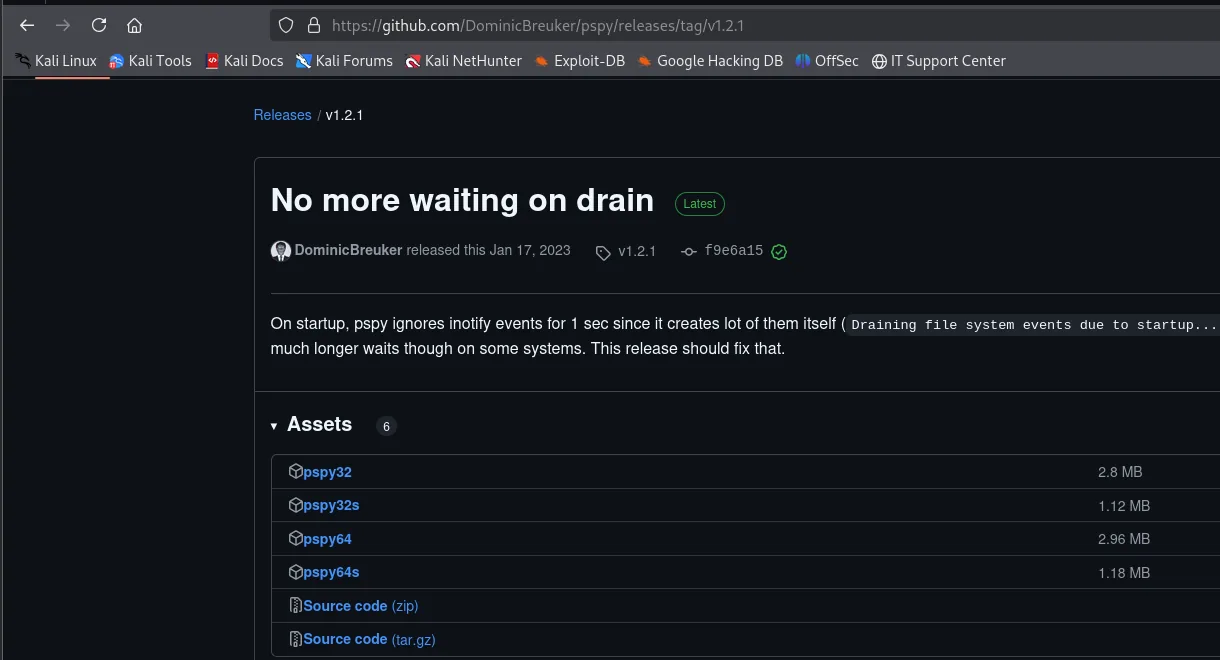The height and width of the screenshot is (660, 1220).
Task: Click the Latest release badge
Action: pos(700,204)
